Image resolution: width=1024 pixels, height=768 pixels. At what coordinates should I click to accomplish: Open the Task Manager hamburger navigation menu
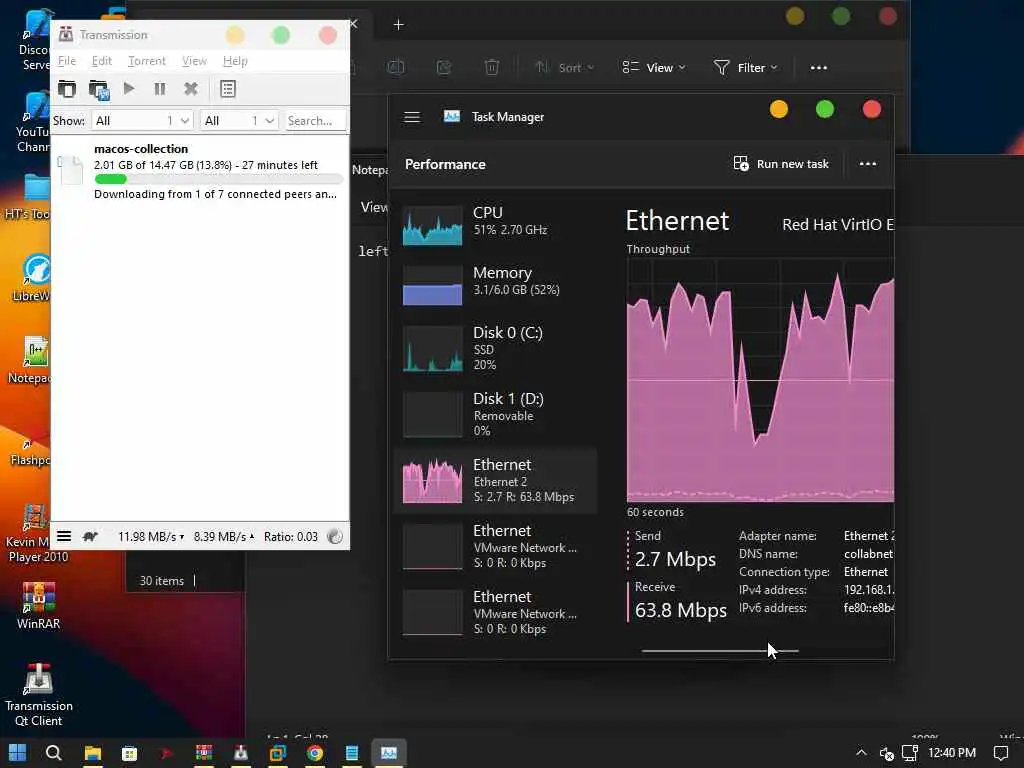(412, 117)
